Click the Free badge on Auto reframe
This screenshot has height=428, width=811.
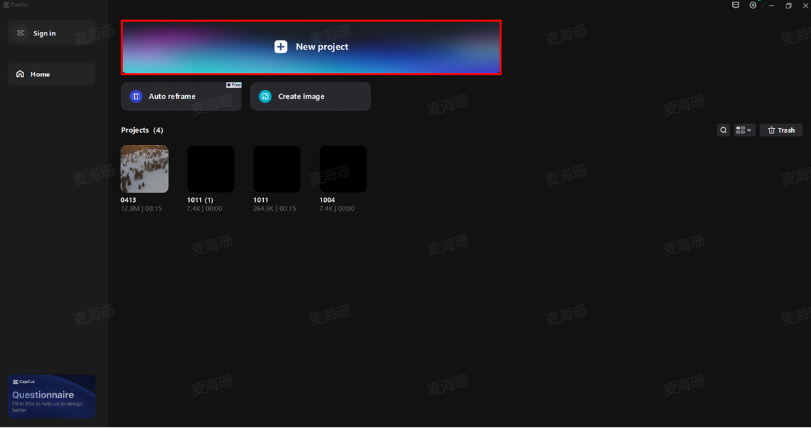tap(234, 85)
